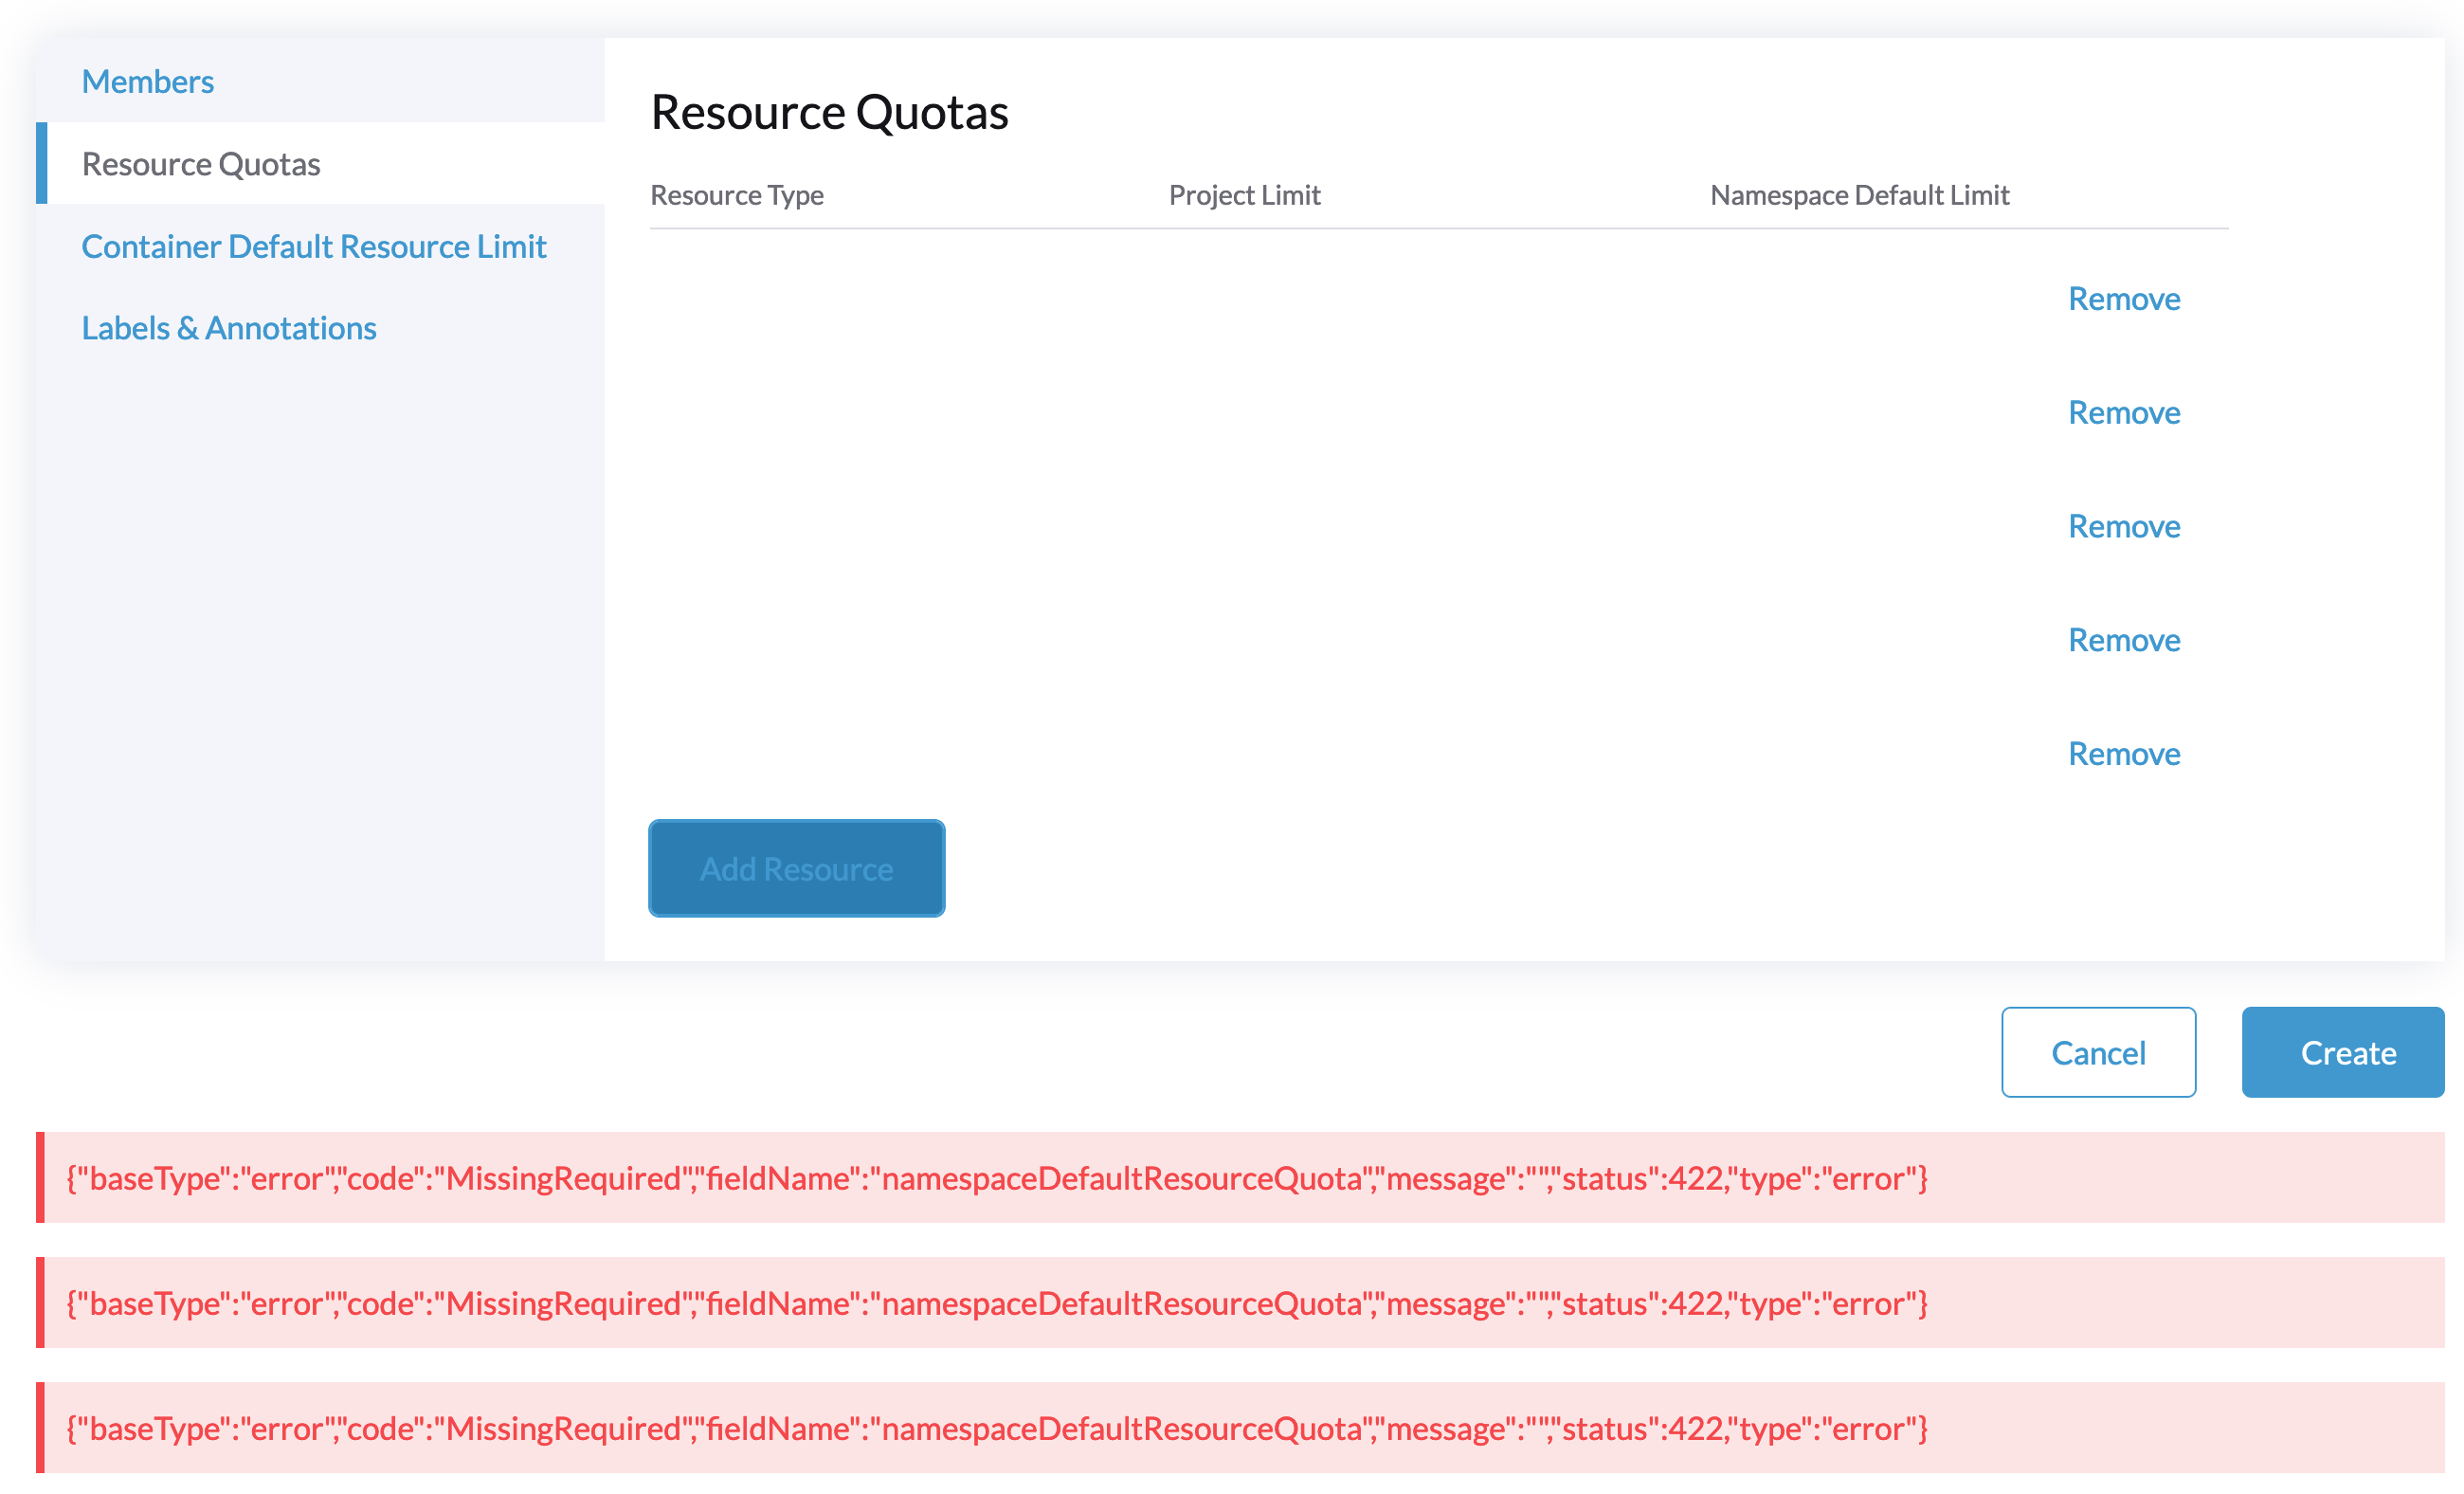2464x1494 pixels.
Task: Click the Resource Type column header
Action: (x=737, y=195)
